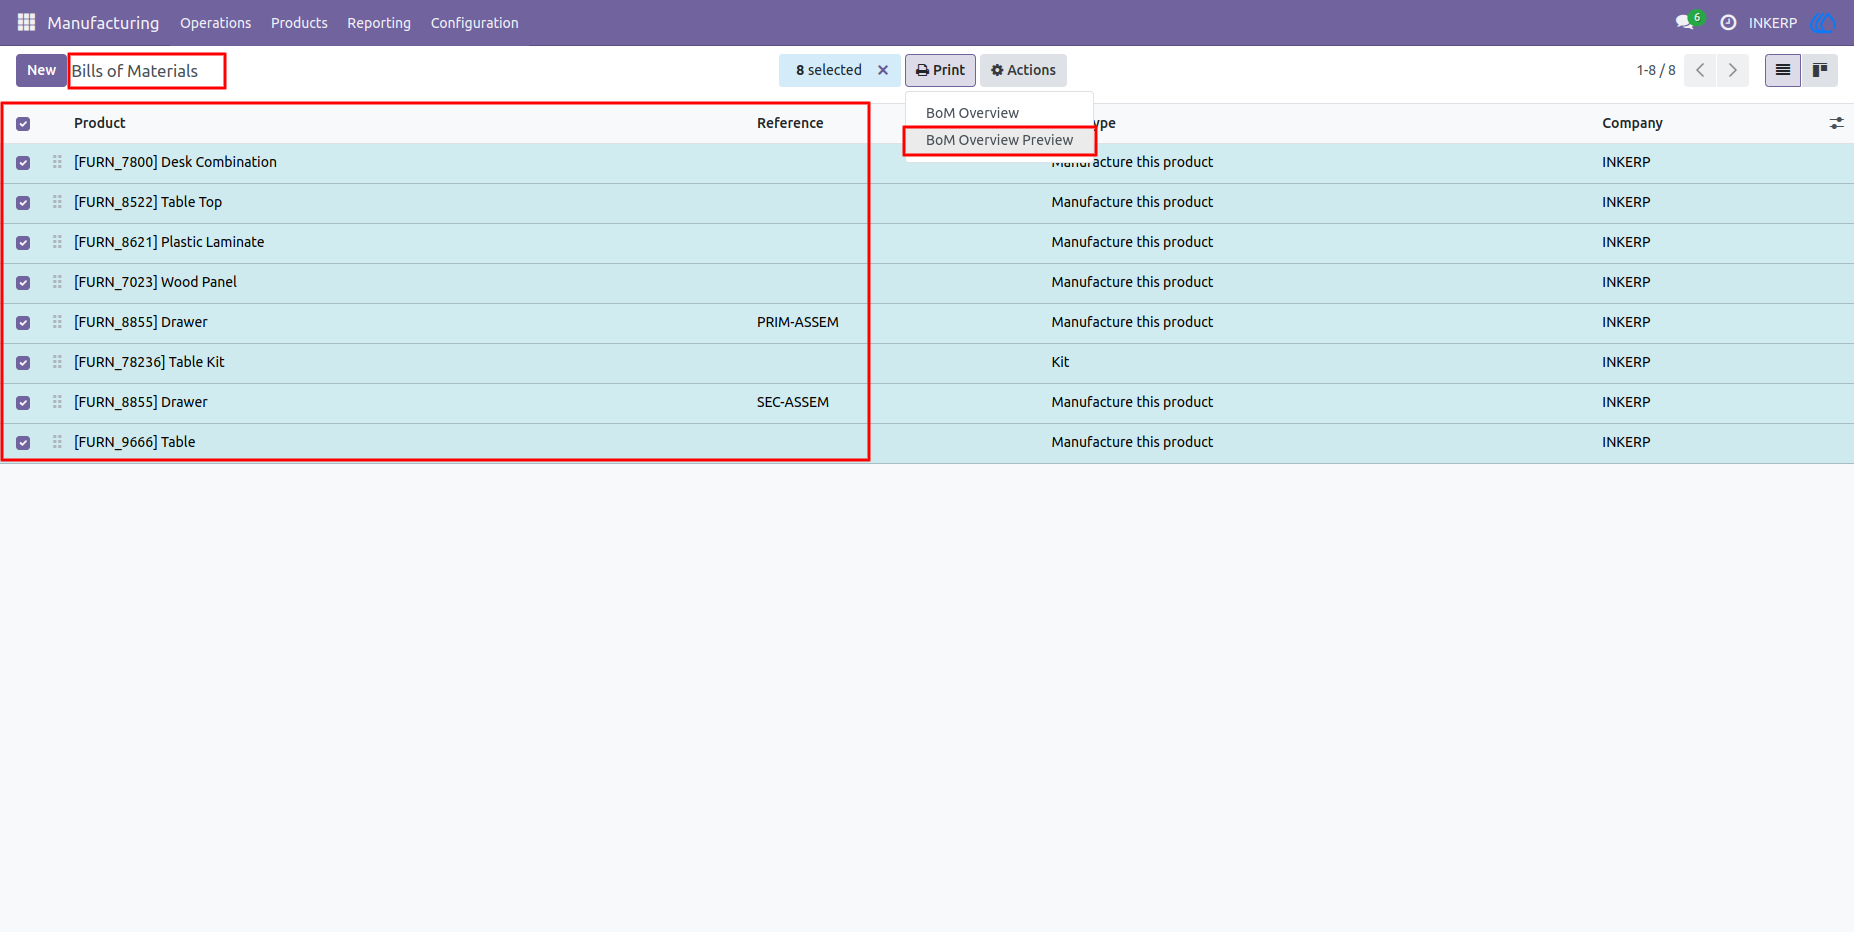Screen dimensions: 1854x932
Task: Click the Manufacturing app title
Action: [103, 23]
